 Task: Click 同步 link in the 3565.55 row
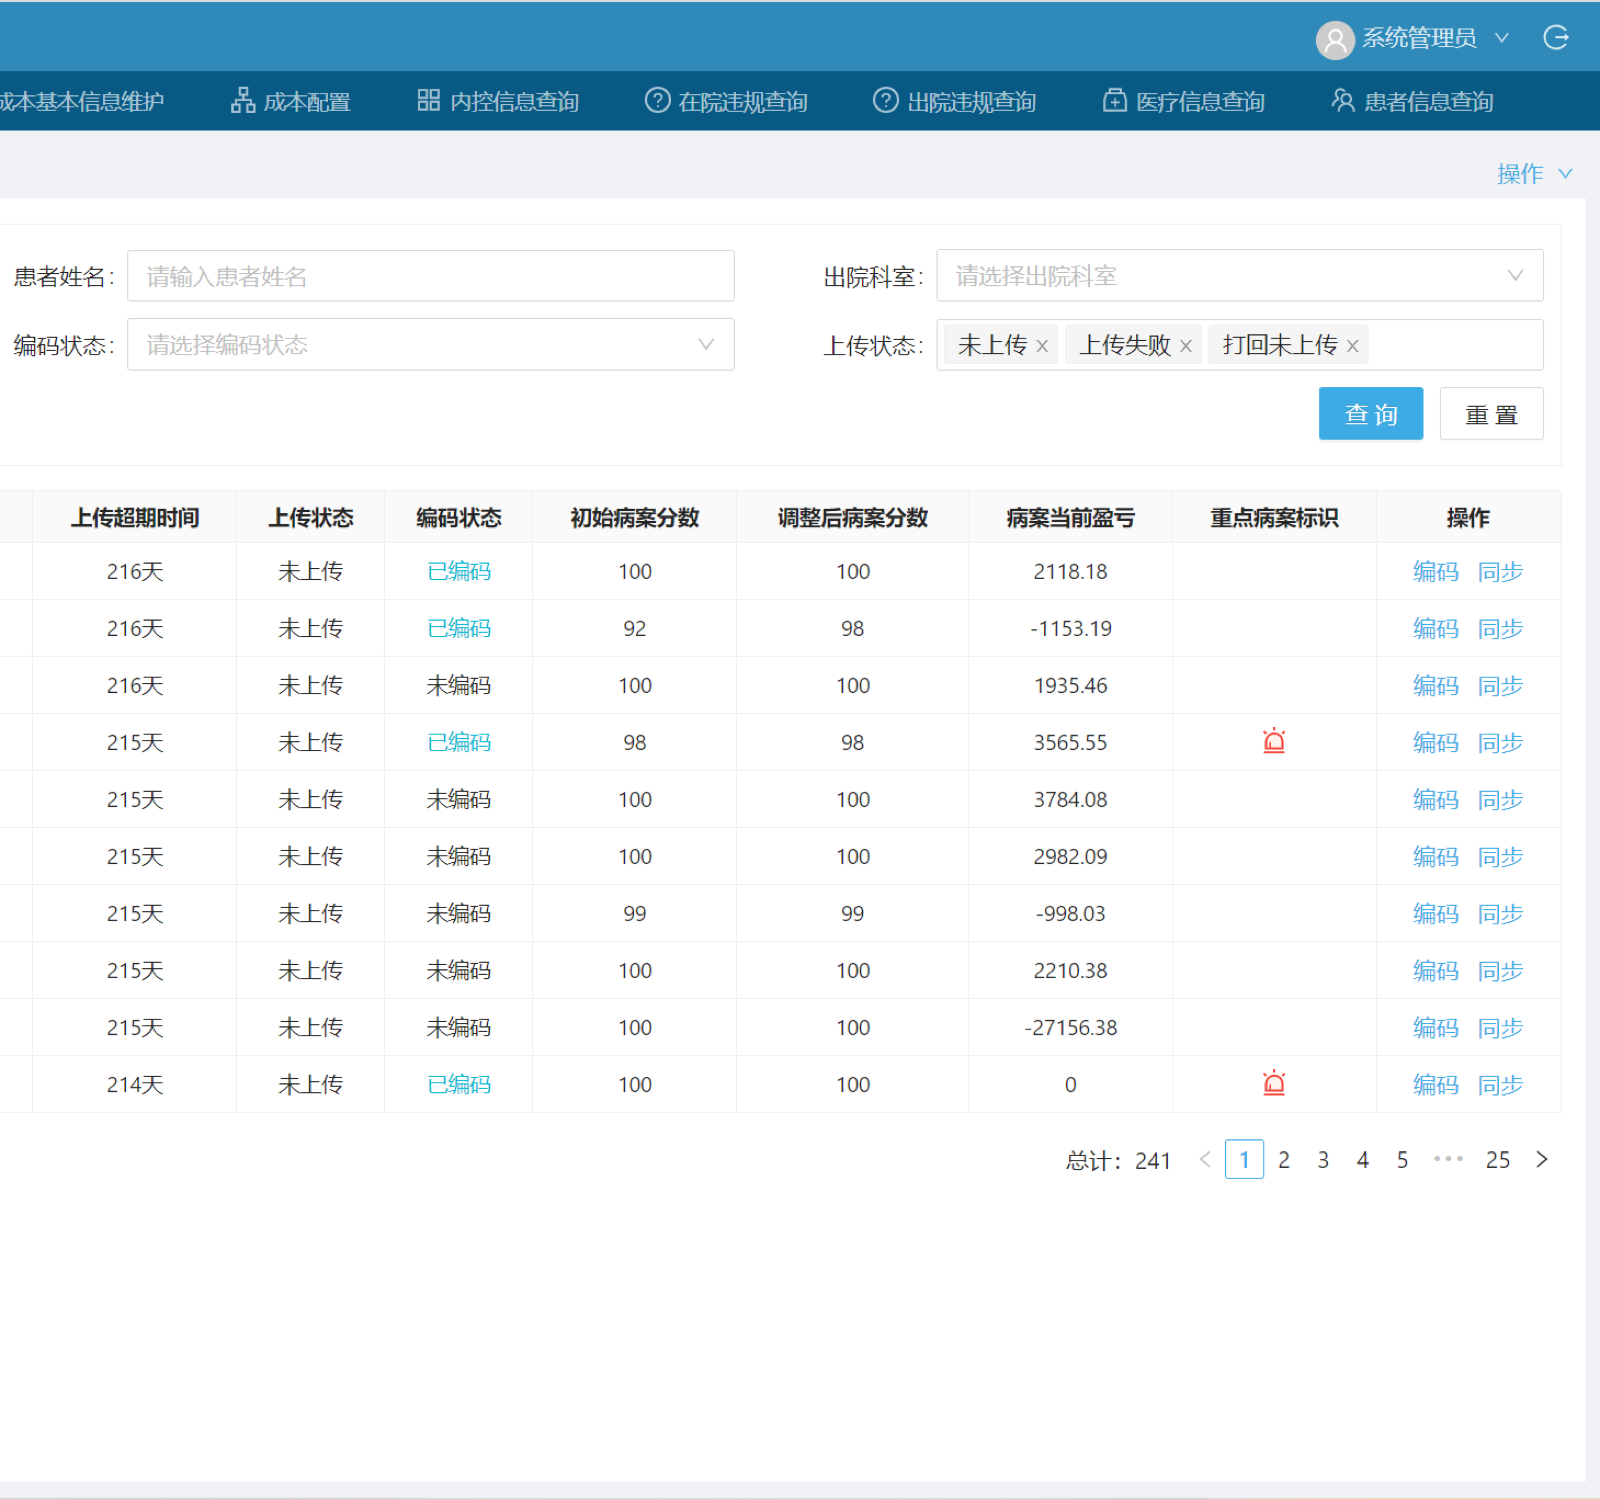point(1501,742)
